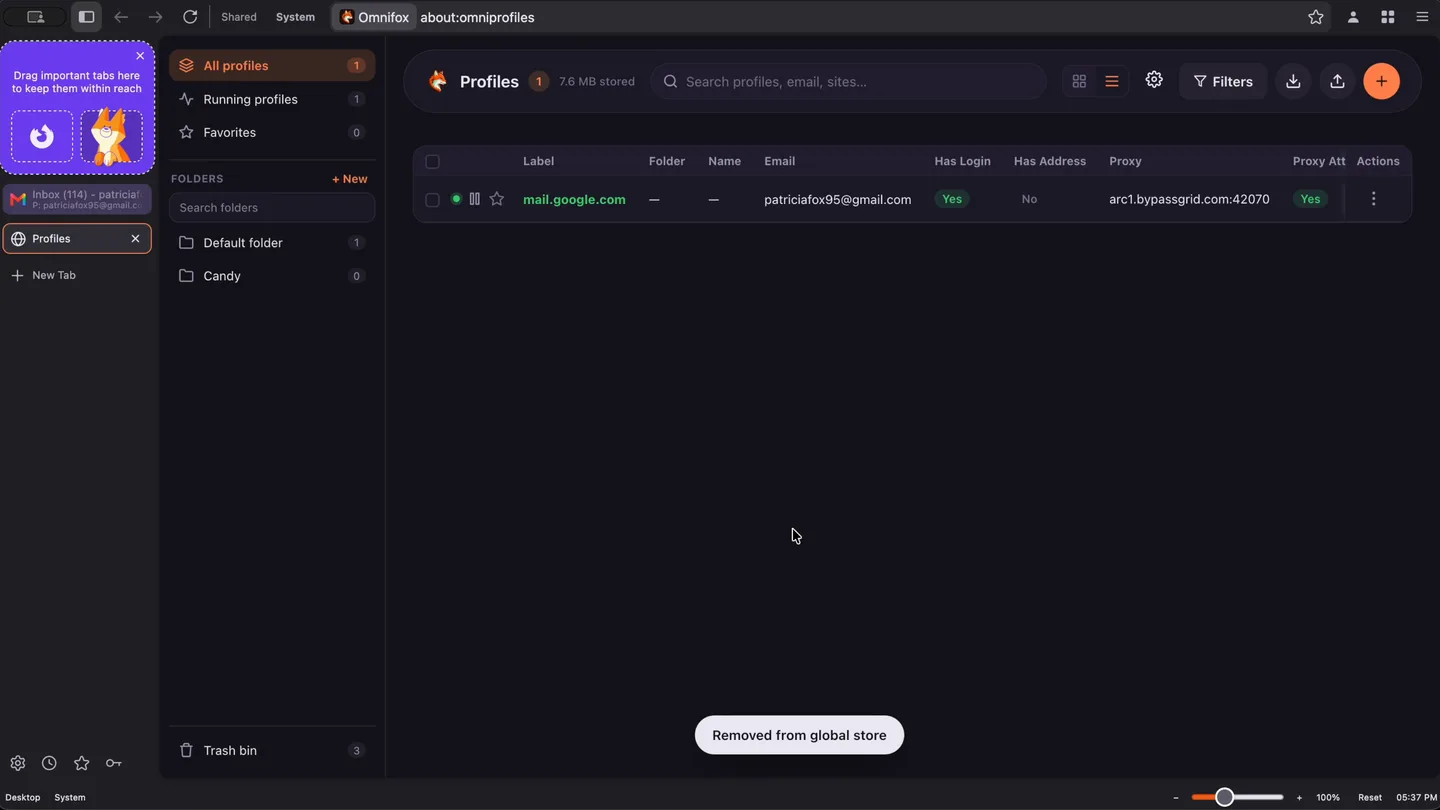The height and width of the screenshot is (810, 1440).
Task: Open the Filters dropdown
Action: pos(1223,82)
